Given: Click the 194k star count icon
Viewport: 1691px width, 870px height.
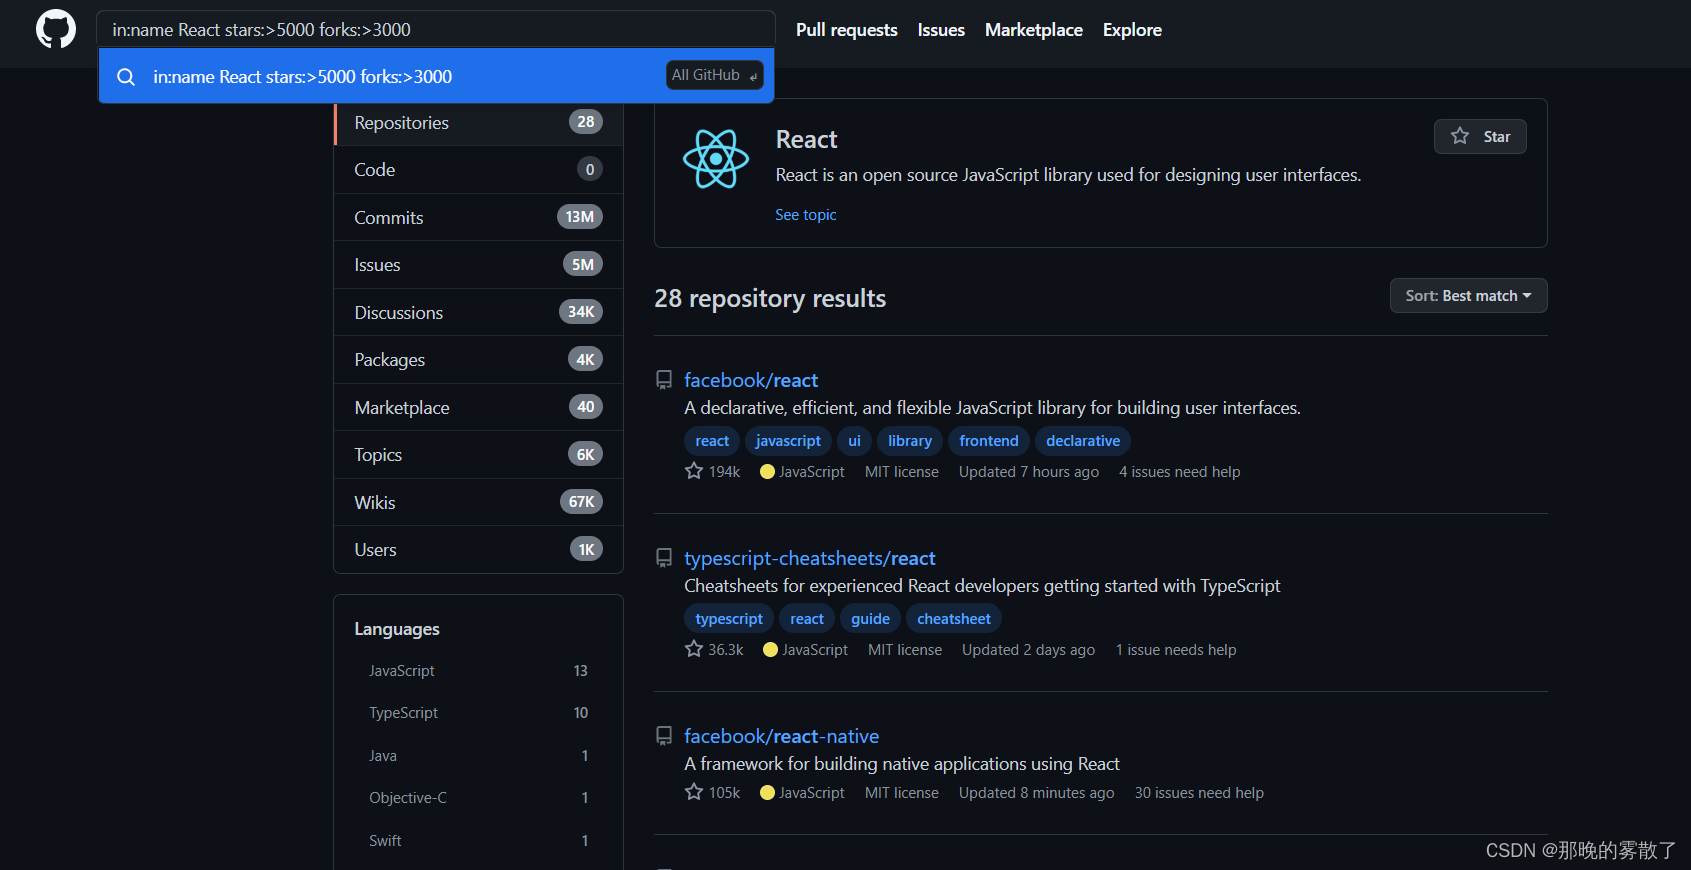Looking at the screenshot, I should point(694,471).
